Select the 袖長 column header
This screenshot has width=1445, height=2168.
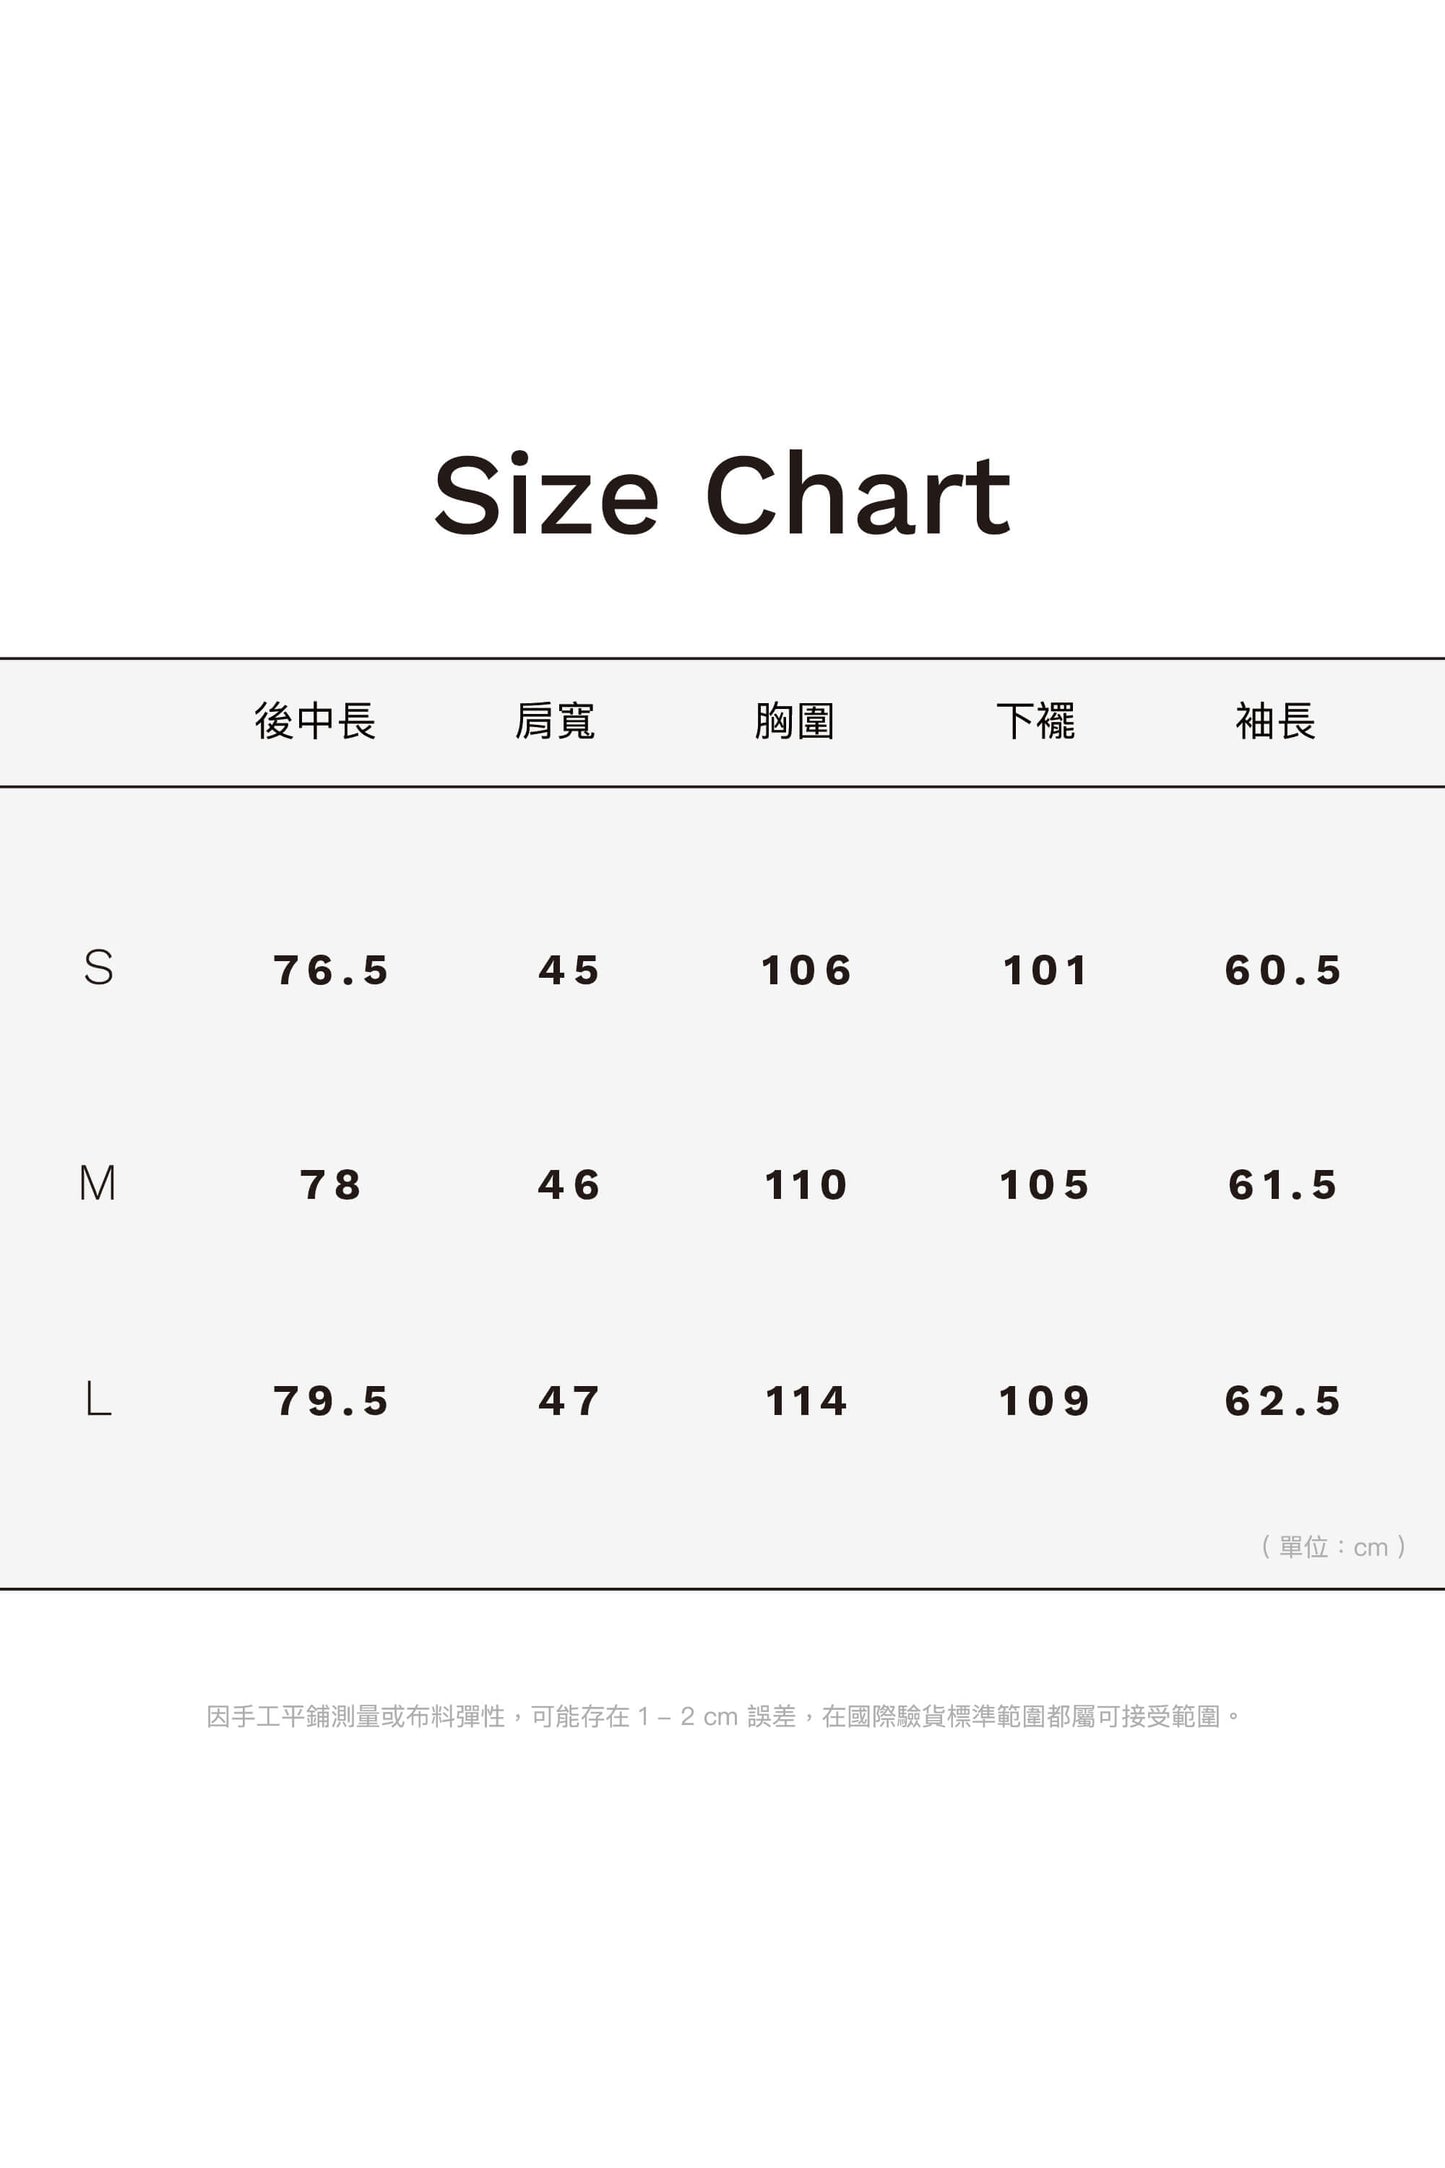click(1275, 721)
